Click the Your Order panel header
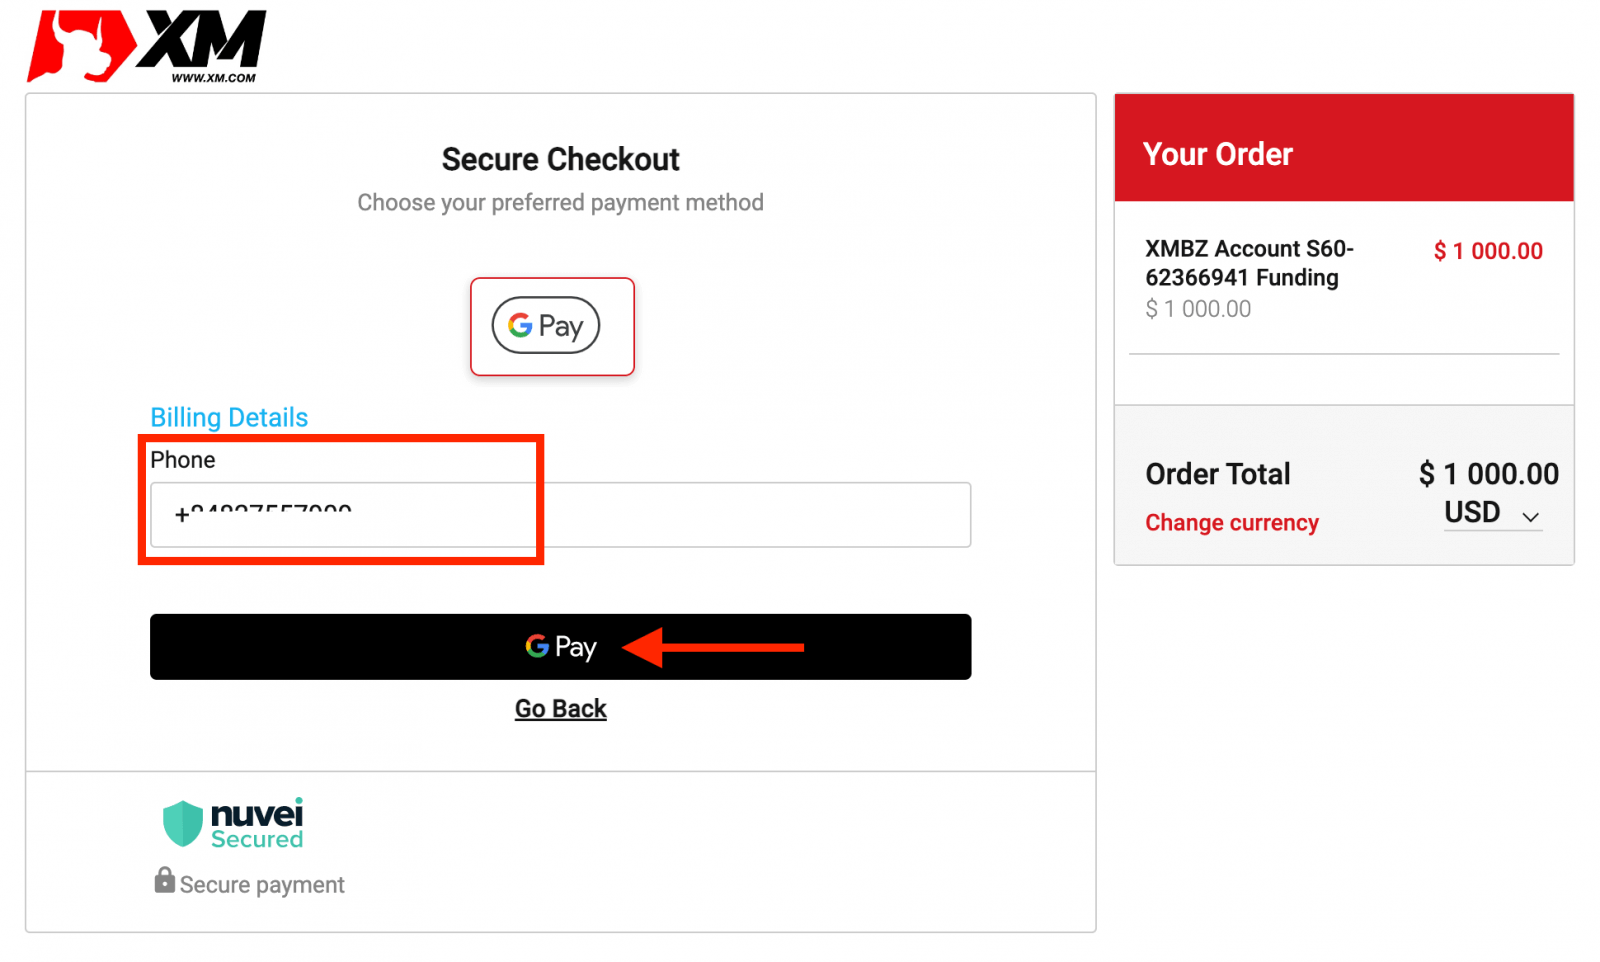The height and width of the screenshot is (962, 1600). coord(1218,153)
